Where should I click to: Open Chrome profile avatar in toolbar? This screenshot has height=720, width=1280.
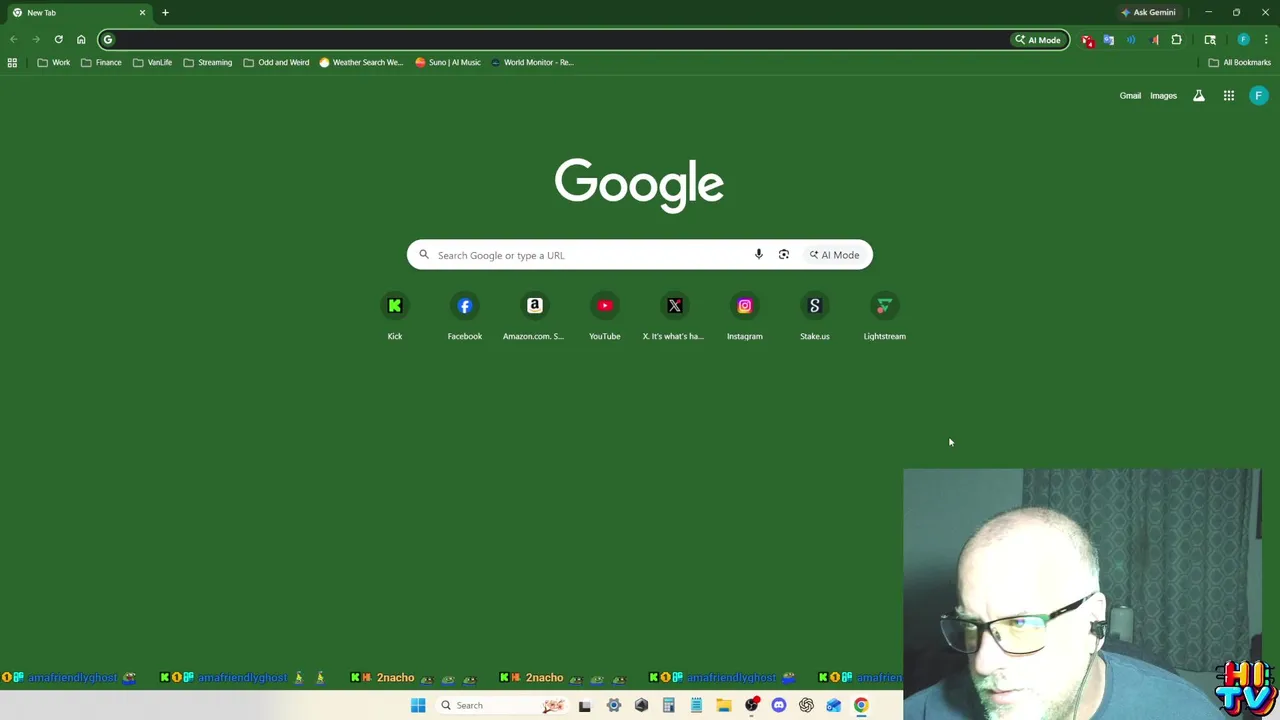click(1243, 40)
